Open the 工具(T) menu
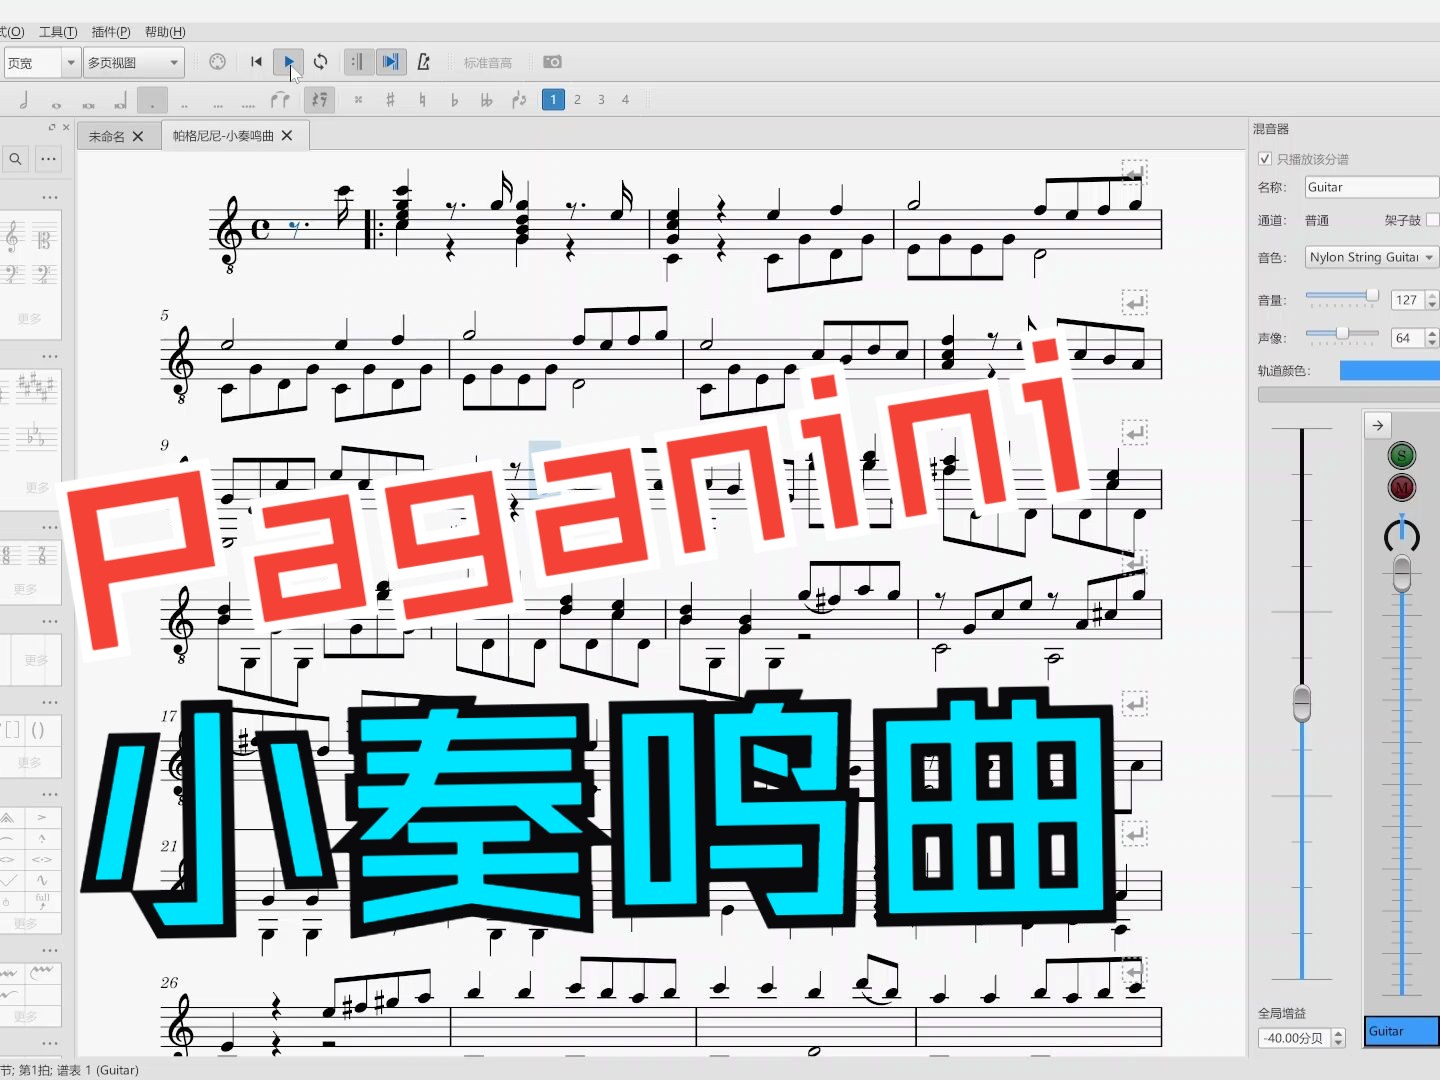1440x1080 pixels. (58, 32)
